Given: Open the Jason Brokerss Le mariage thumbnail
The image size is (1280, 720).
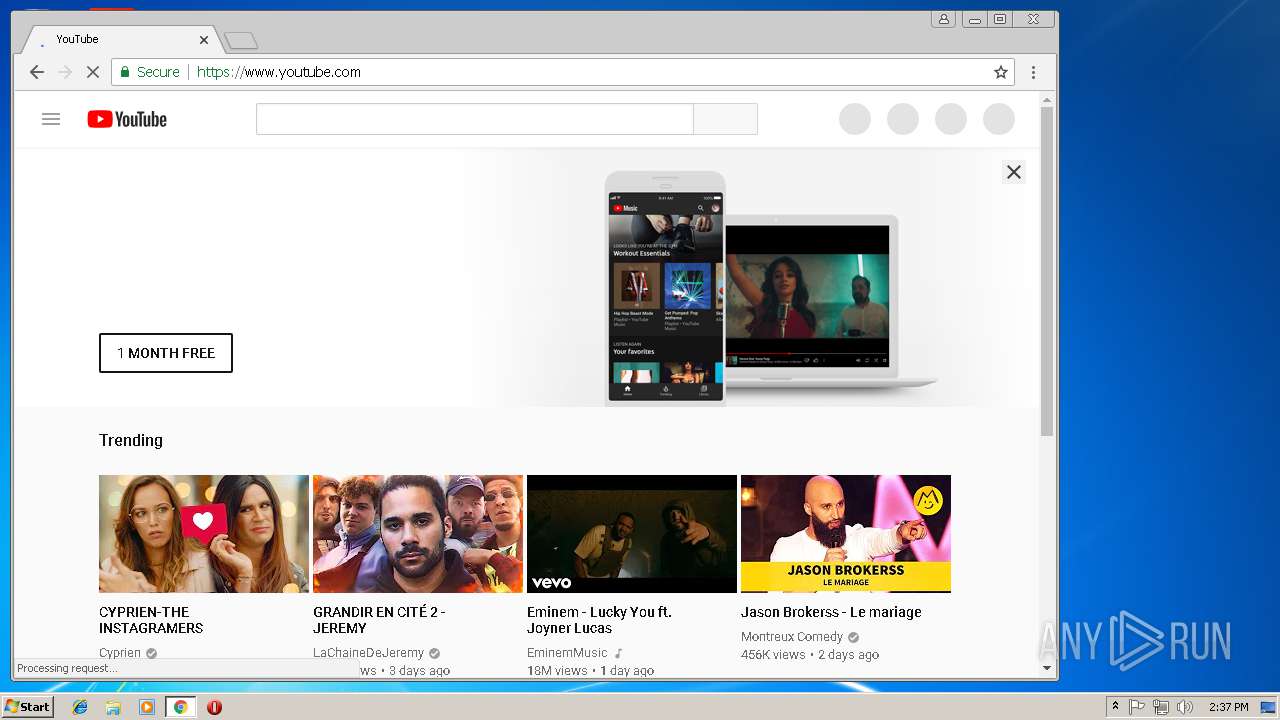Looking at the screenshot, I should (846, 534).
